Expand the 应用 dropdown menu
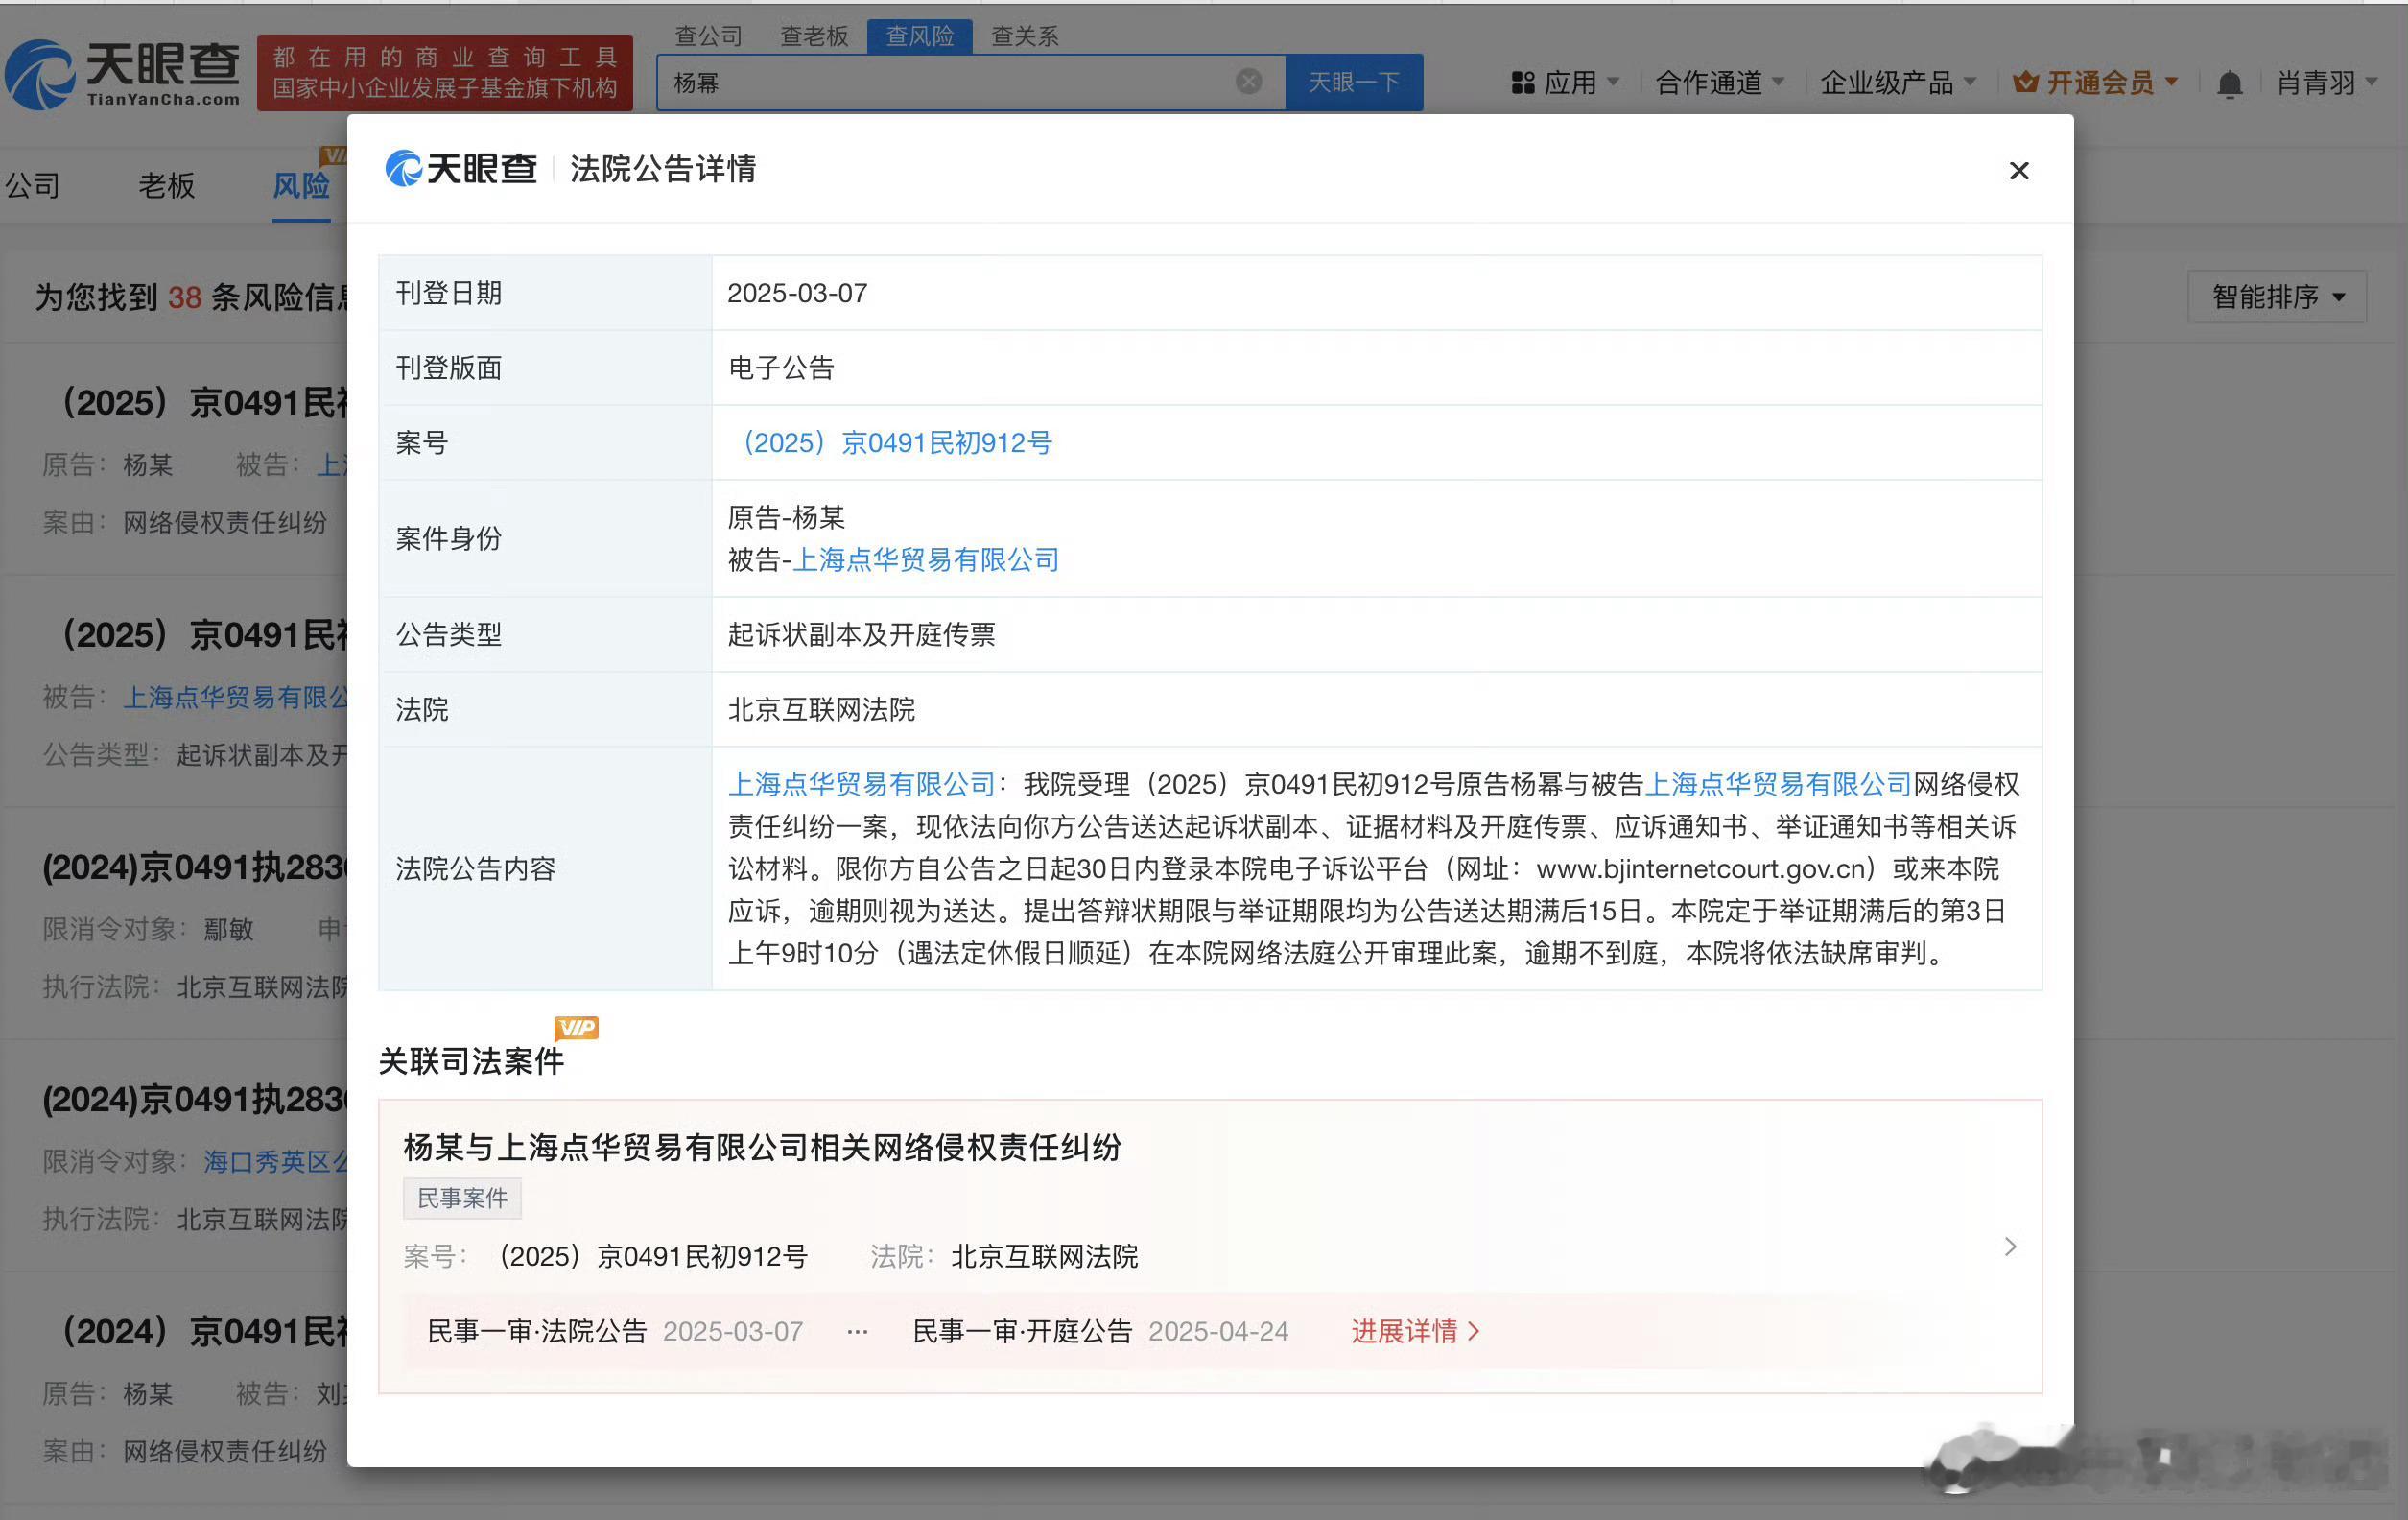Screen dimensions: 2408x1520 click(1566, 82)
